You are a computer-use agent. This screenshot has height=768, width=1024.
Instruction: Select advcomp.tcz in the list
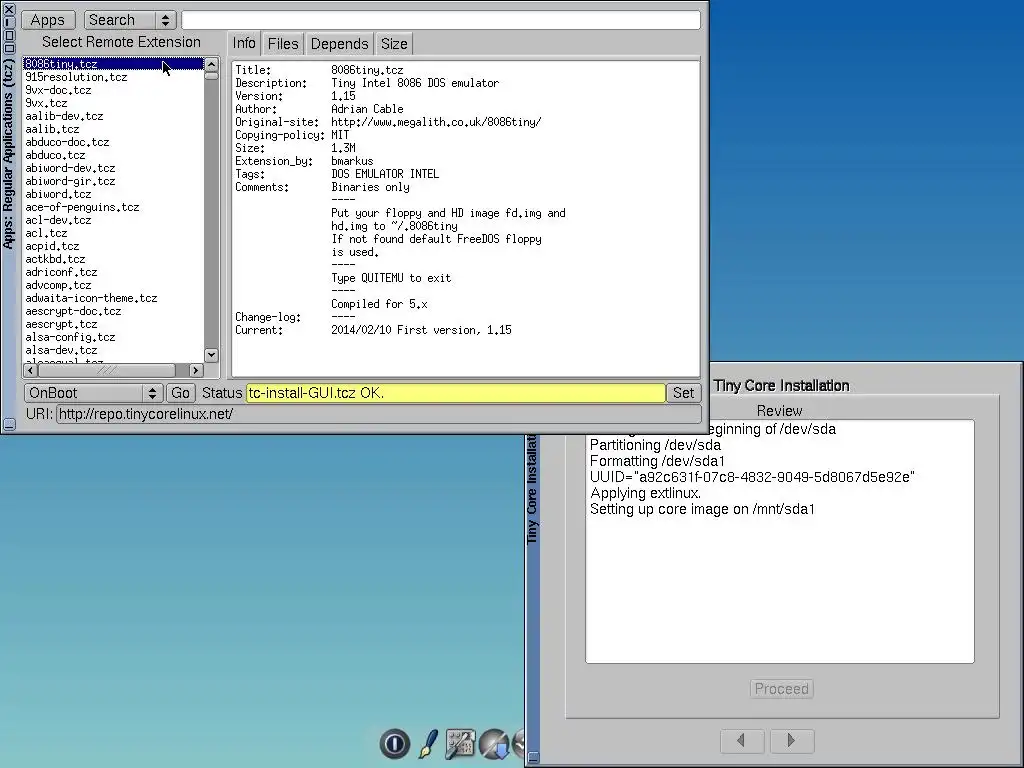point(113,285)
